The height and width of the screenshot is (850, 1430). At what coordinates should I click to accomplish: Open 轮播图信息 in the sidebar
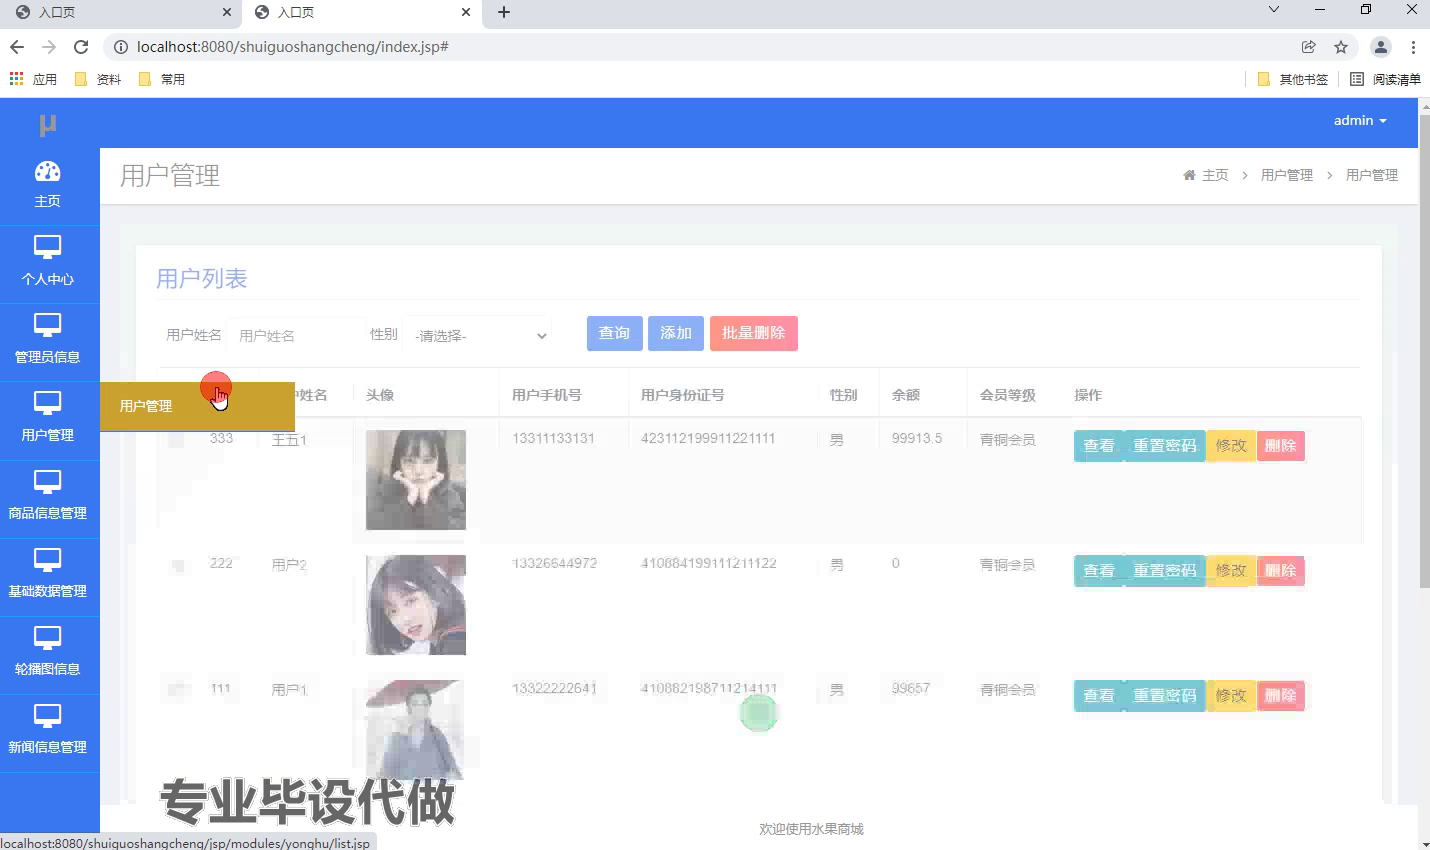pyautogui.click(x=49, y=654)
